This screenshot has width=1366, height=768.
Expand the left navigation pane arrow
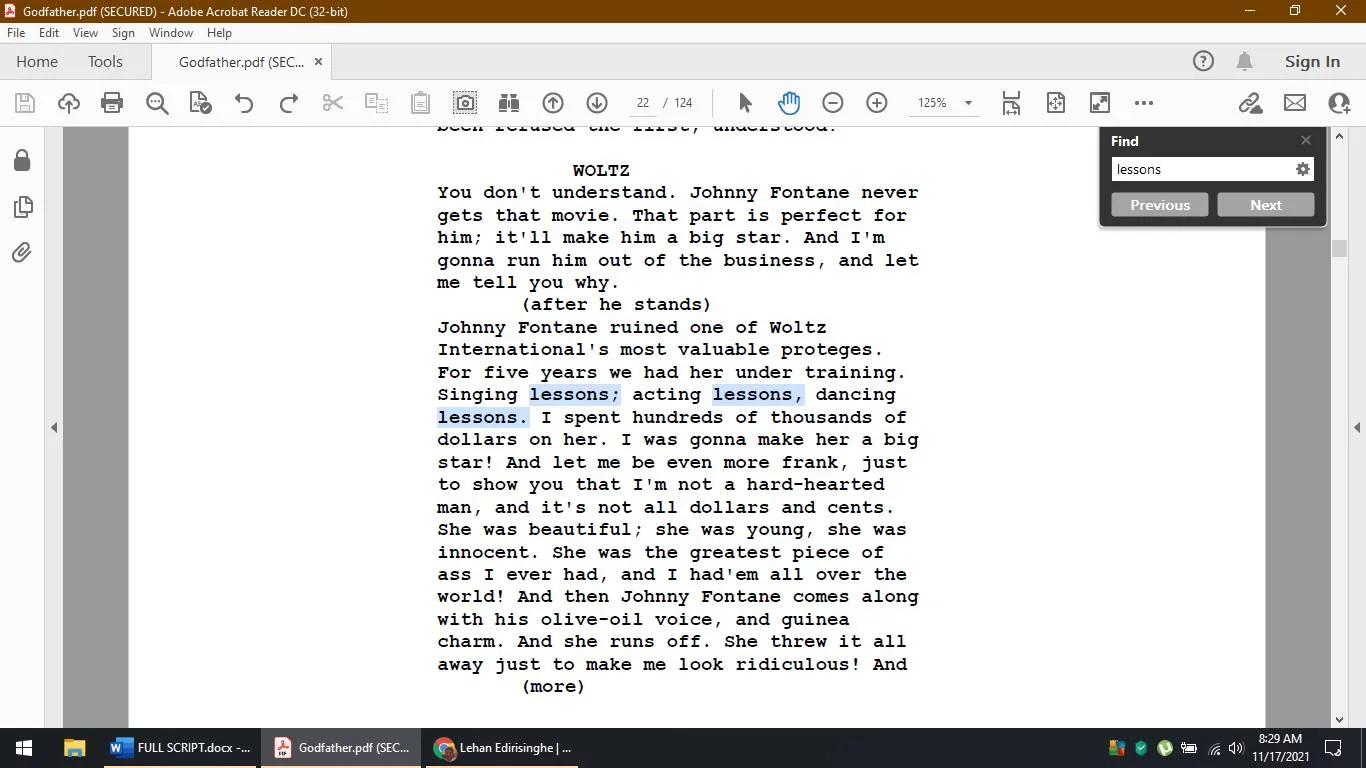tap(54, 428)
